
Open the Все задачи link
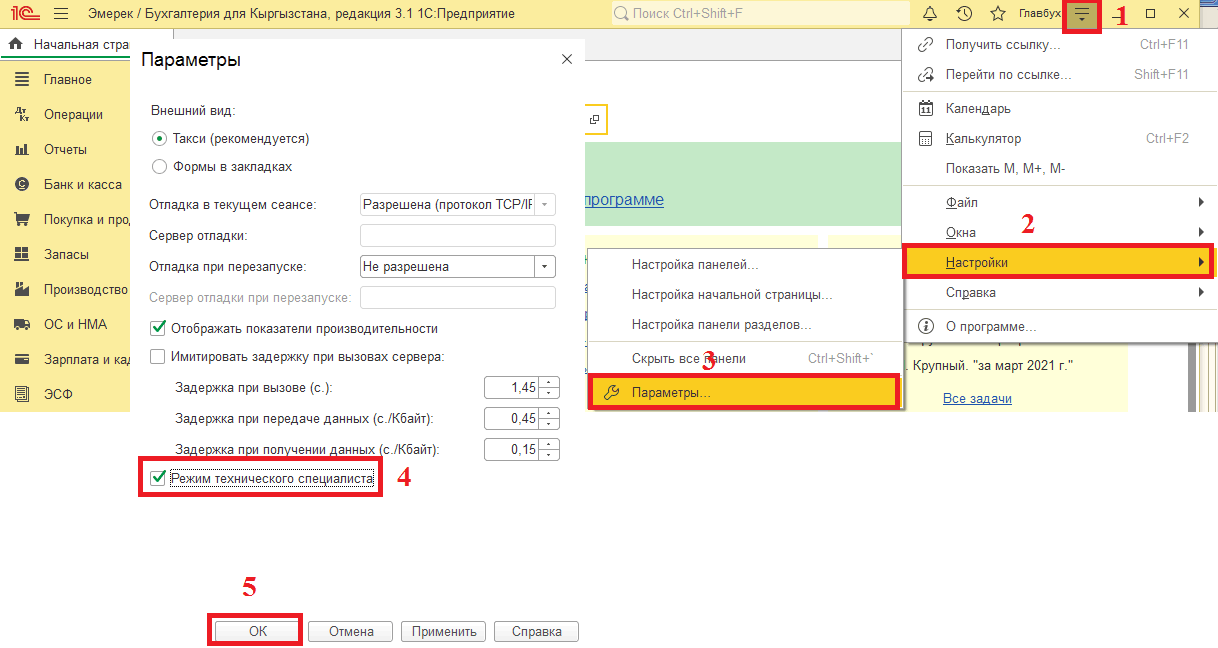(x=977, y=399)
